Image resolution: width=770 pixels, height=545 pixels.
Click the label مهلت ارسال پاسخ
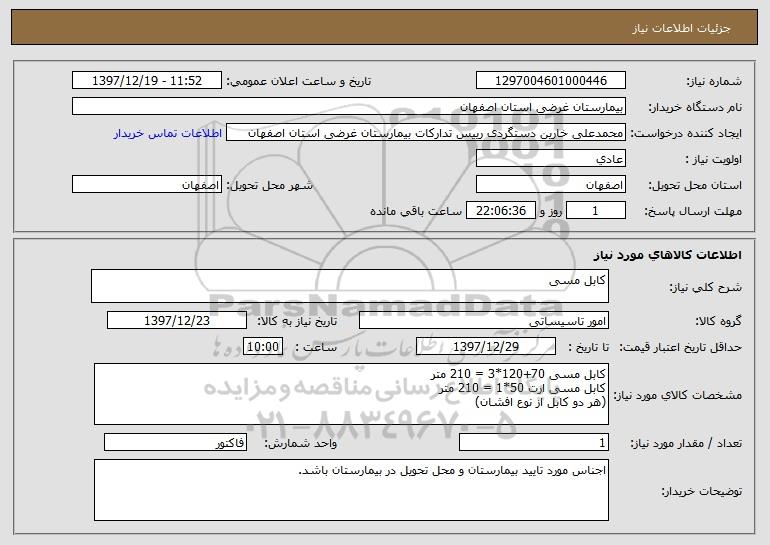693,211
